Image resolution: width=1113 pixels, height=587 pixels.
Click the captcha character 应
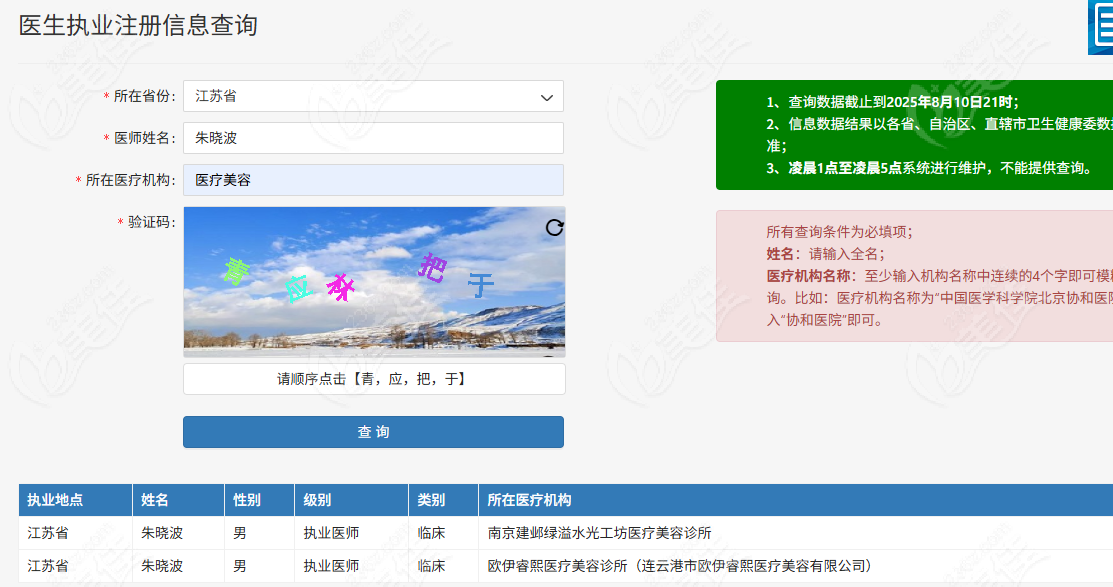300,287
